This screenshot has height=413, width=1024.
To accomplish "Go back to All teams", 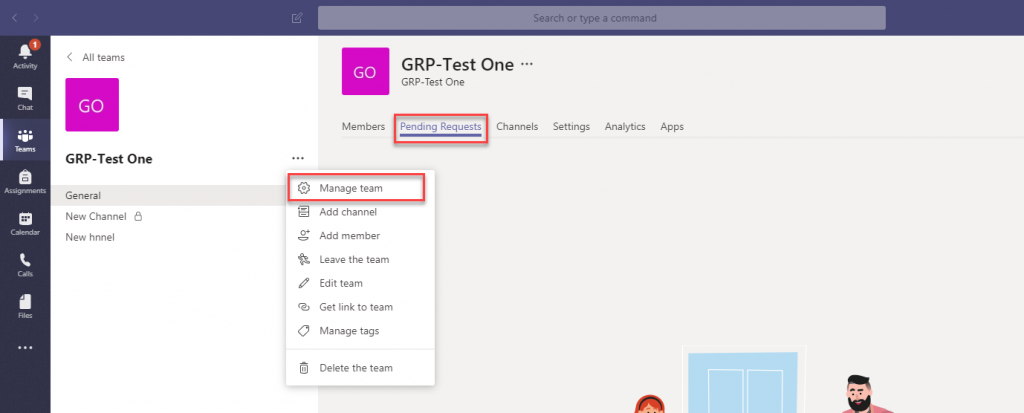I will click(x=95, y=58).
